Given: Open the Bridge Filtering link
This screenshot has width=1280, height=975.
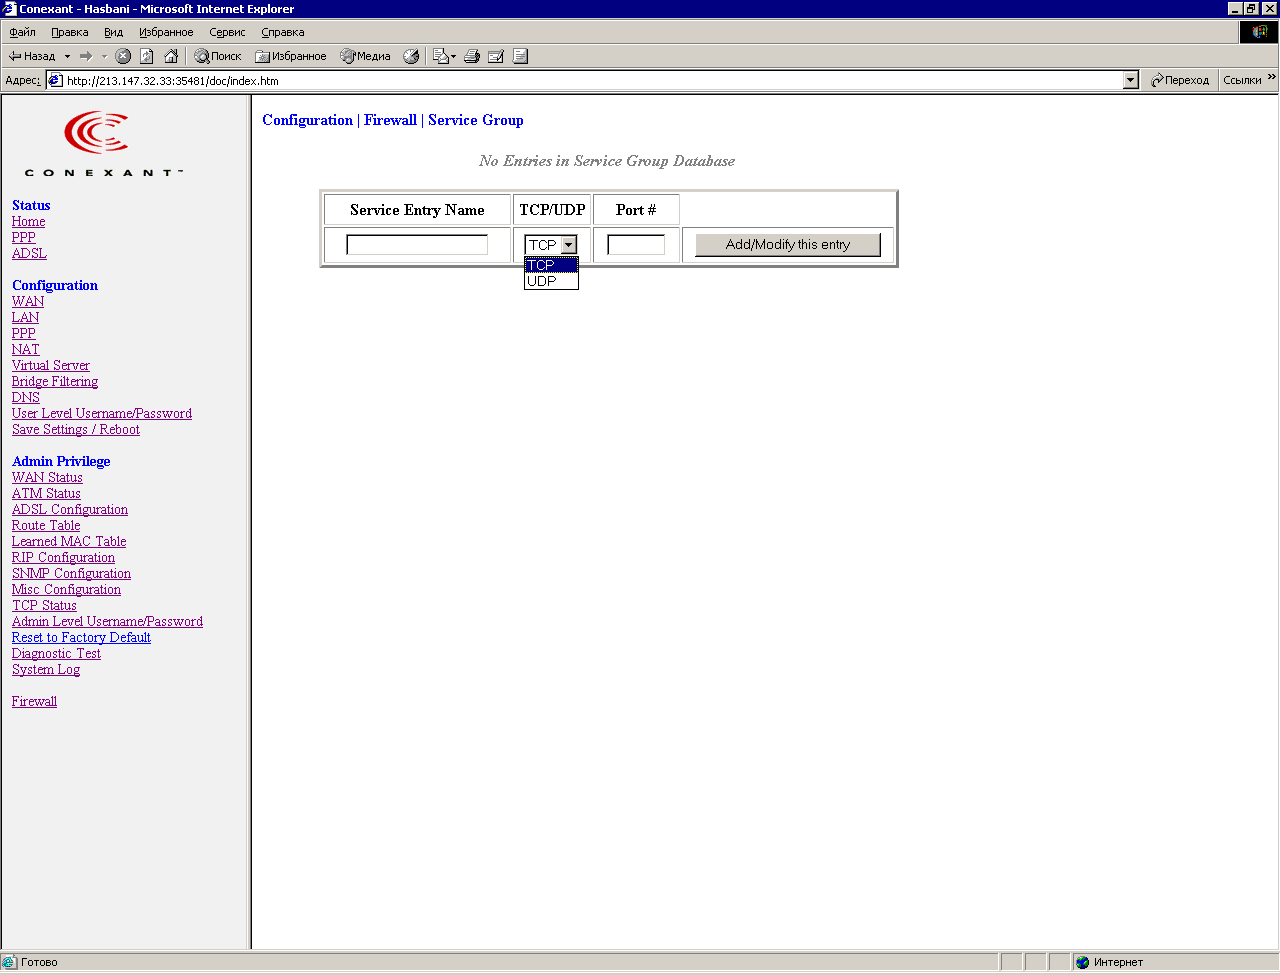Looking at the screenshot, I should (x=55, y=381).
